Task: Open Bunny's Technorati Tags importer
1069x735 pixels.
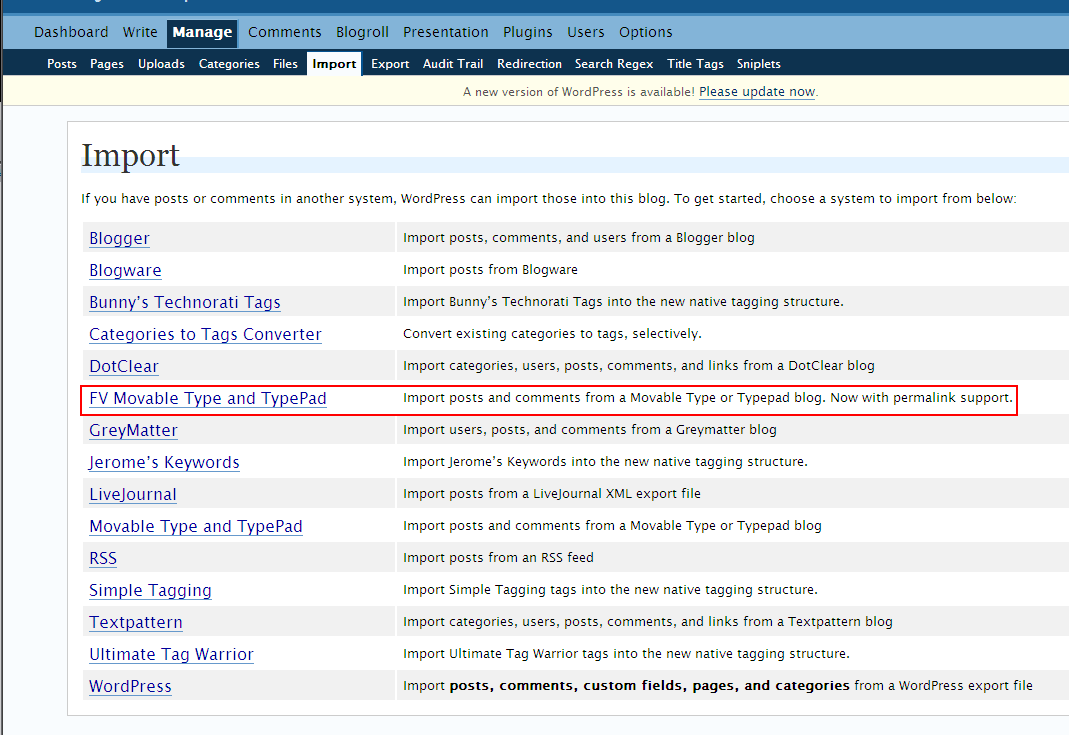Action: 185,302
